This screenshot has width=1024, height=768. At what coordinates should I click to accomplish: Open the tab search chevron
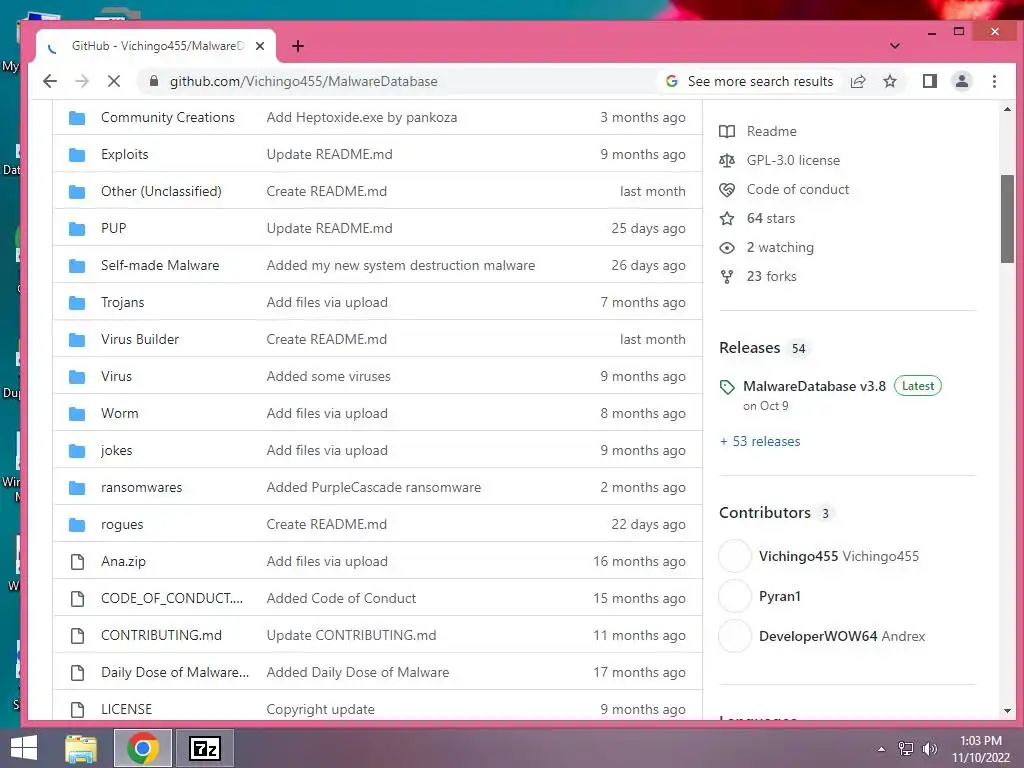895,46
